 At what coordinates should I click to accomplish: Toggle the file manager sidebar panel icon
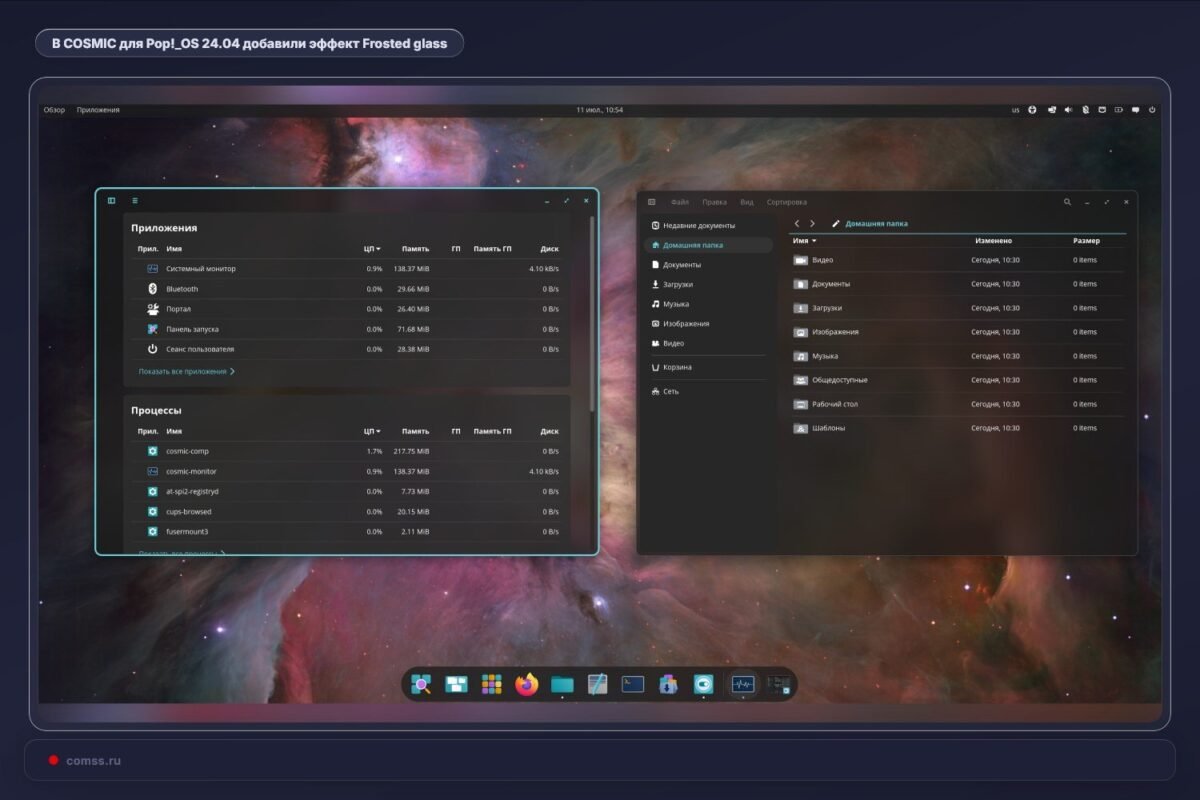coord(652,202)
